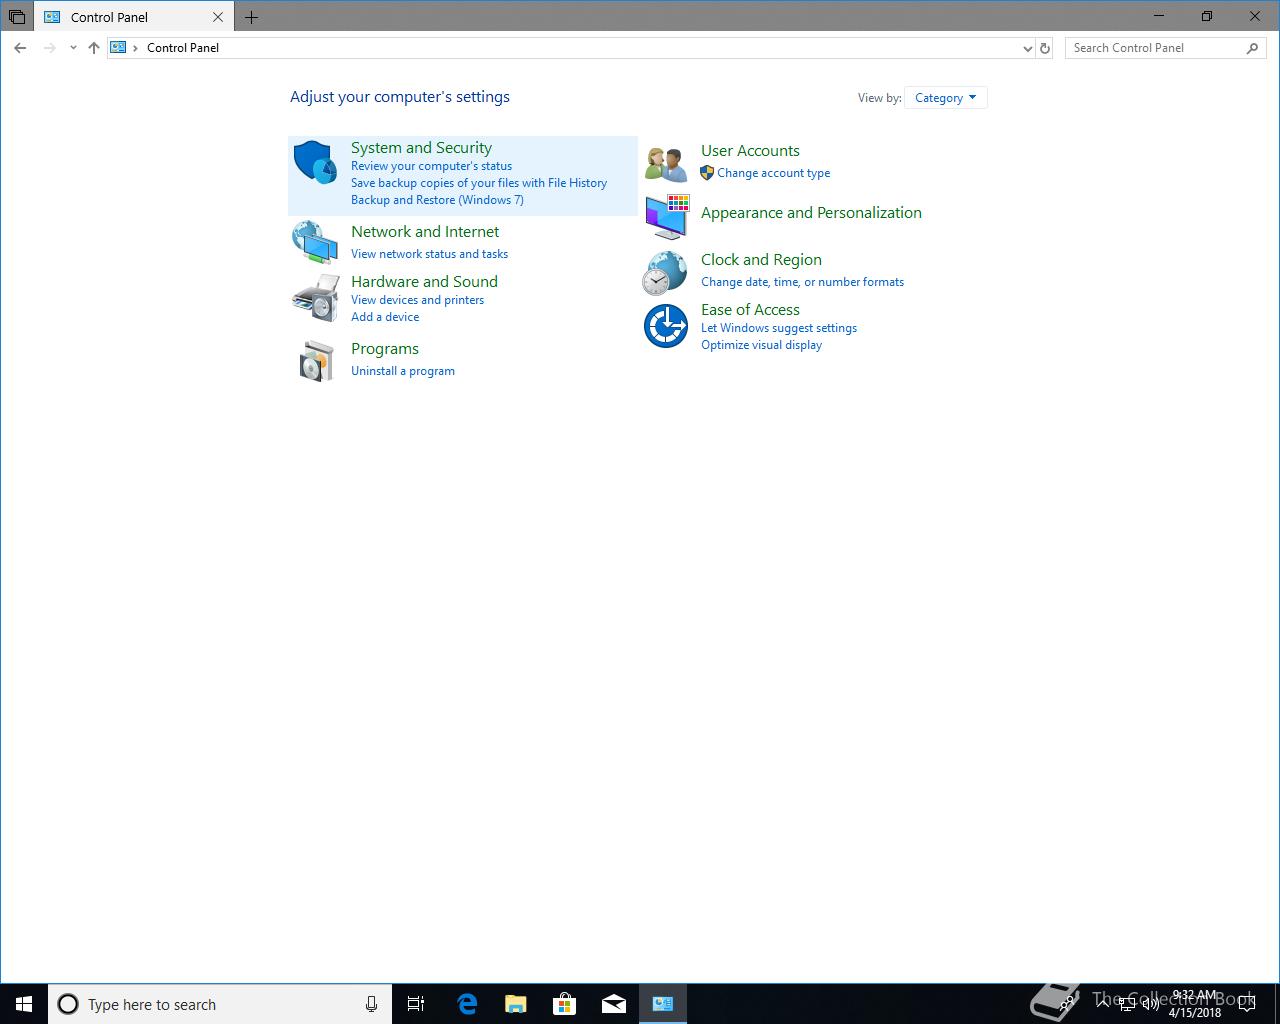The image size is (1280, 1024).
Task: Click the Type here to search box
Action: pyautogui.click(x=219, y=1004)
